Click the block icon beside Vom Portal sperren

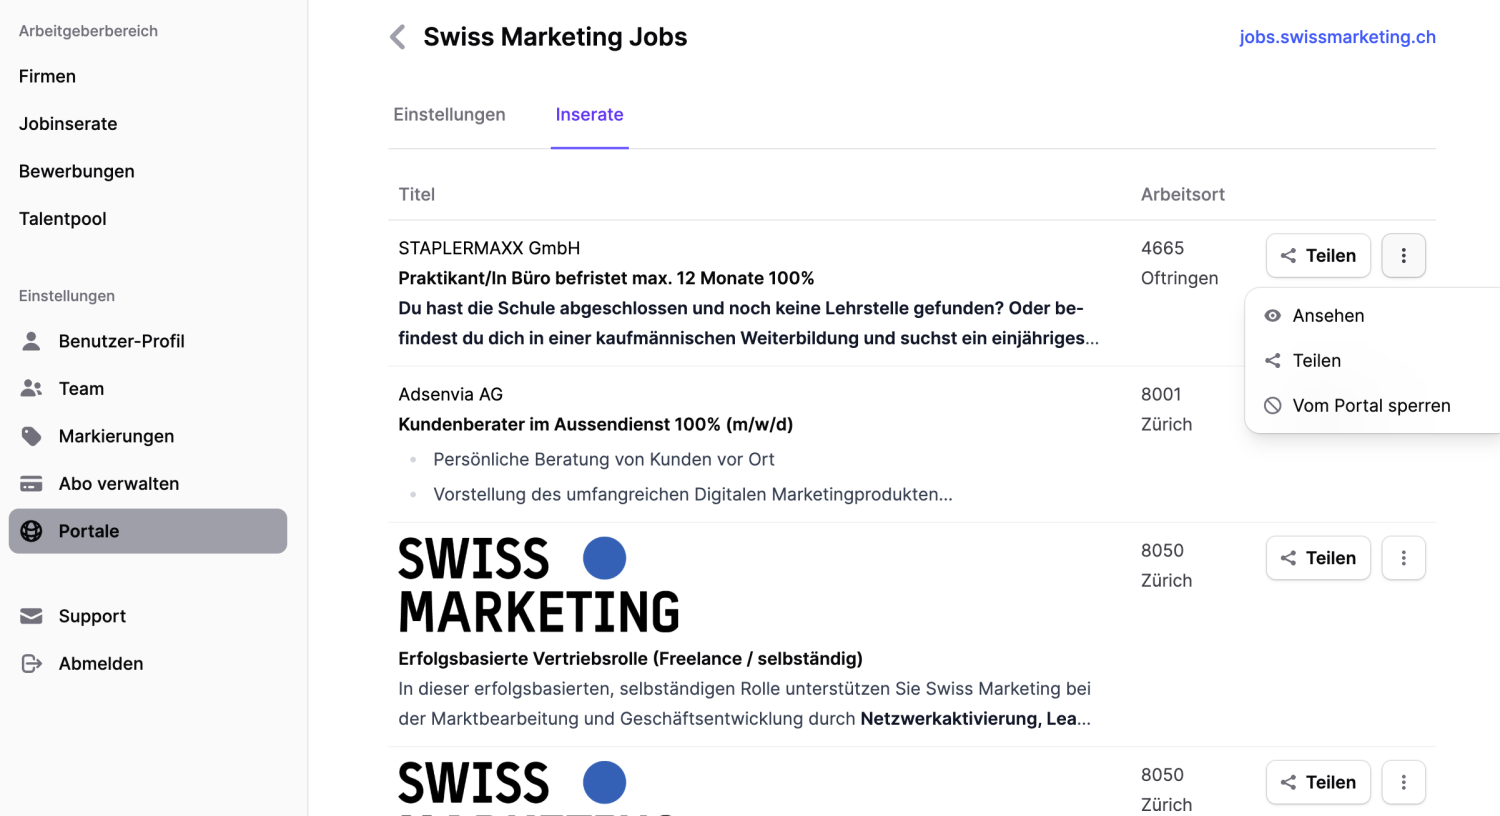[x=1272, y=405]
